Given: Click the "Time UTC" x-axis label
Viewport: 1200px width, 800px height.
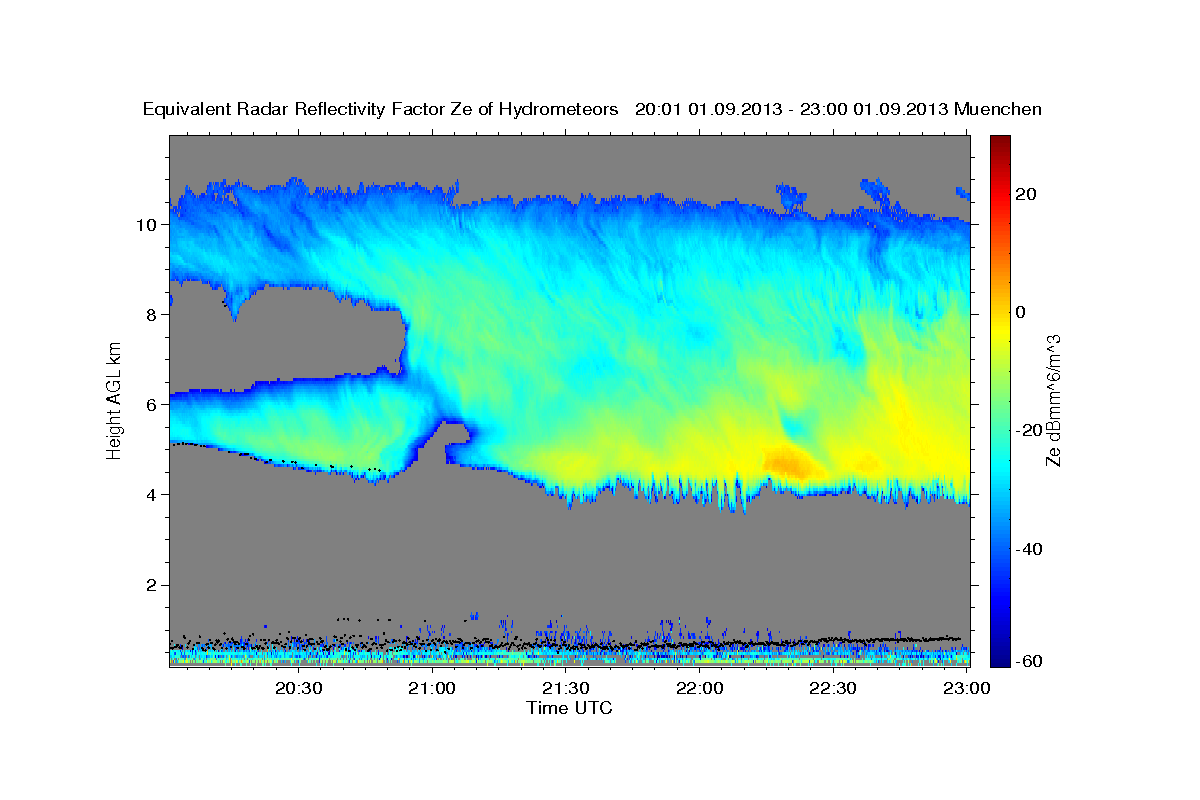Looking at the screenshot, I should tap(569, 708).
